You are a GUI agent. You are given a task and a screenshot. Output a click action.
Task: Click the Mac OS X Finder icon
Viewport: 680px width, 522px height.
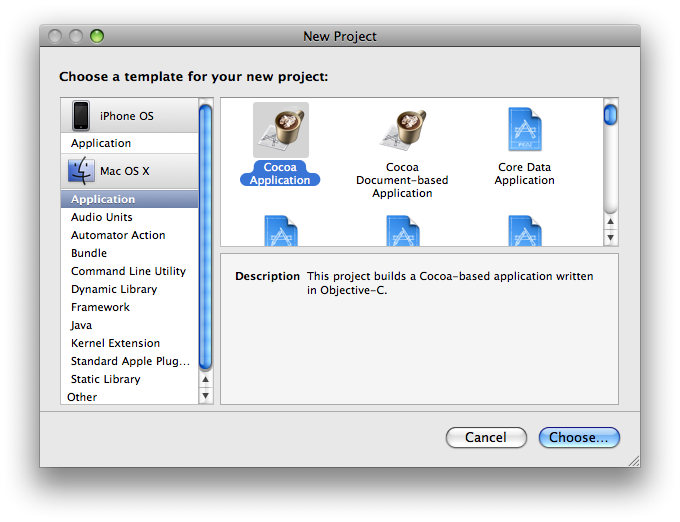click(x=81, y=171)
